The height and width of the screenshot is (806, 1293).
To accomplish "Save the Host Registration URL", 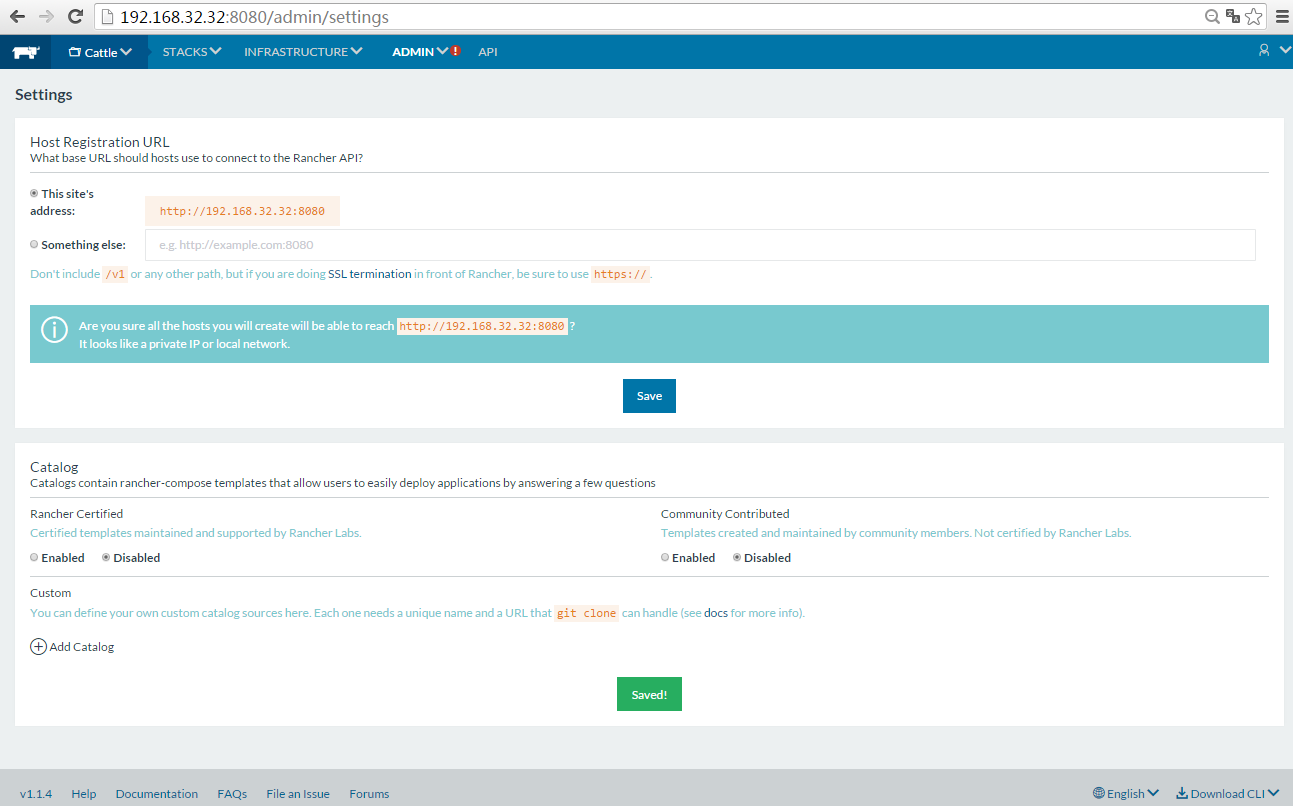I will (649, 396).
